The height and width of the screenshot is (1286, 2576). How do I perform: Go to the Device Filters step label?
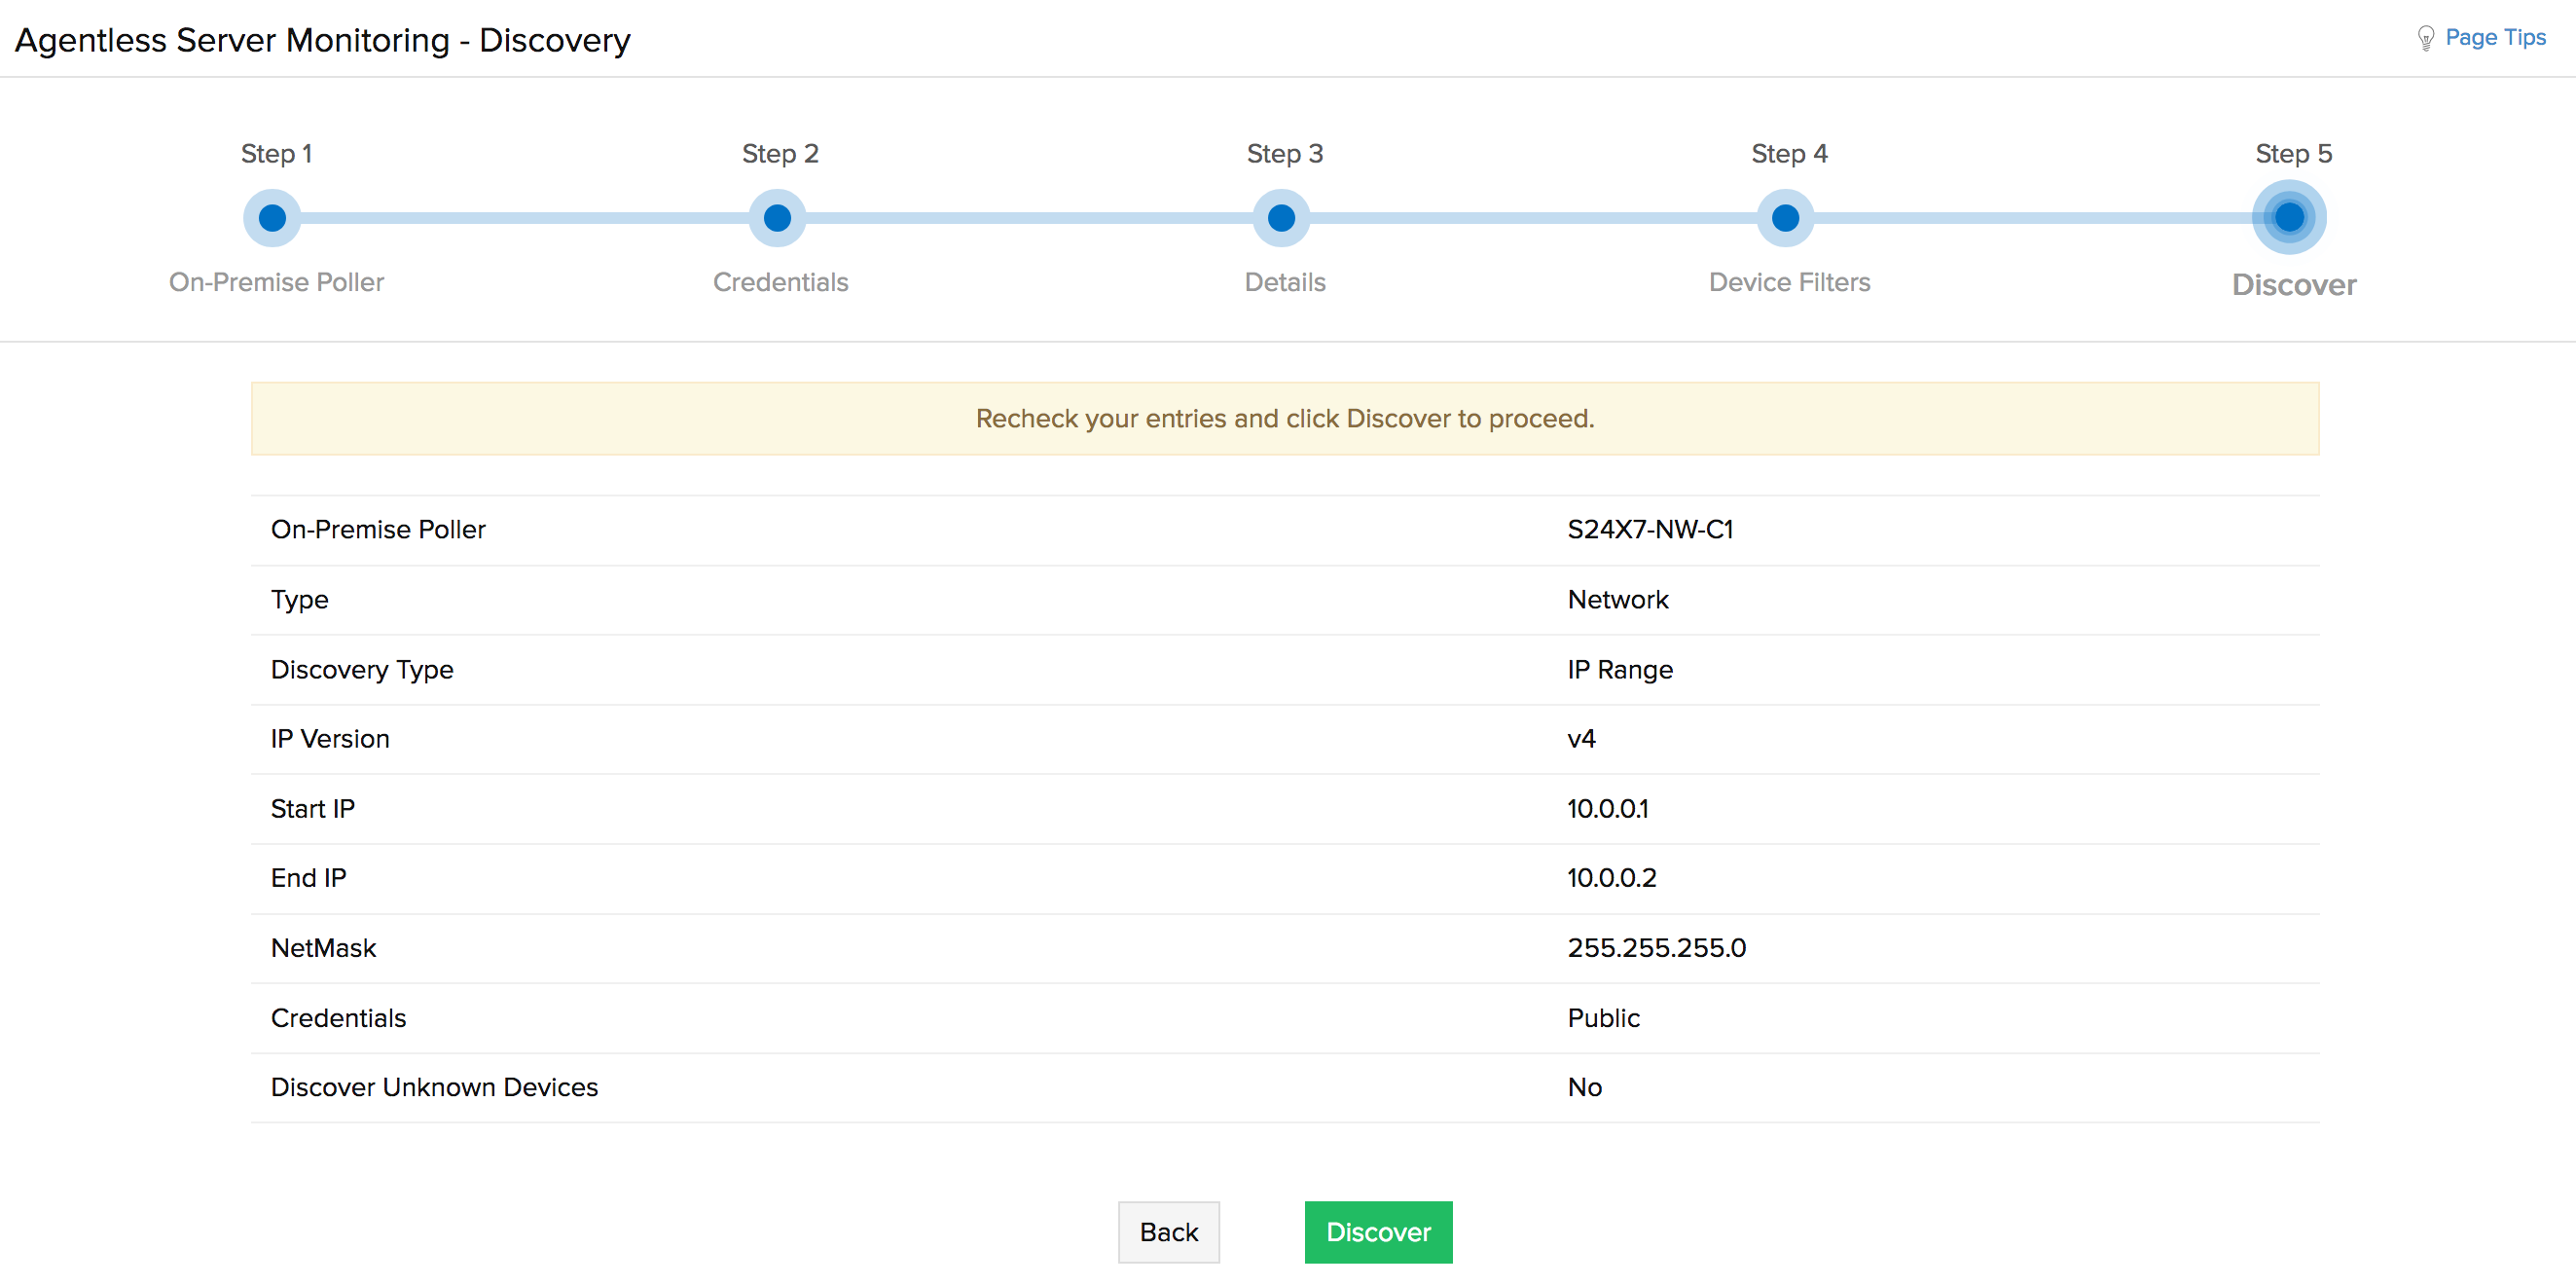coord(1789,282)
